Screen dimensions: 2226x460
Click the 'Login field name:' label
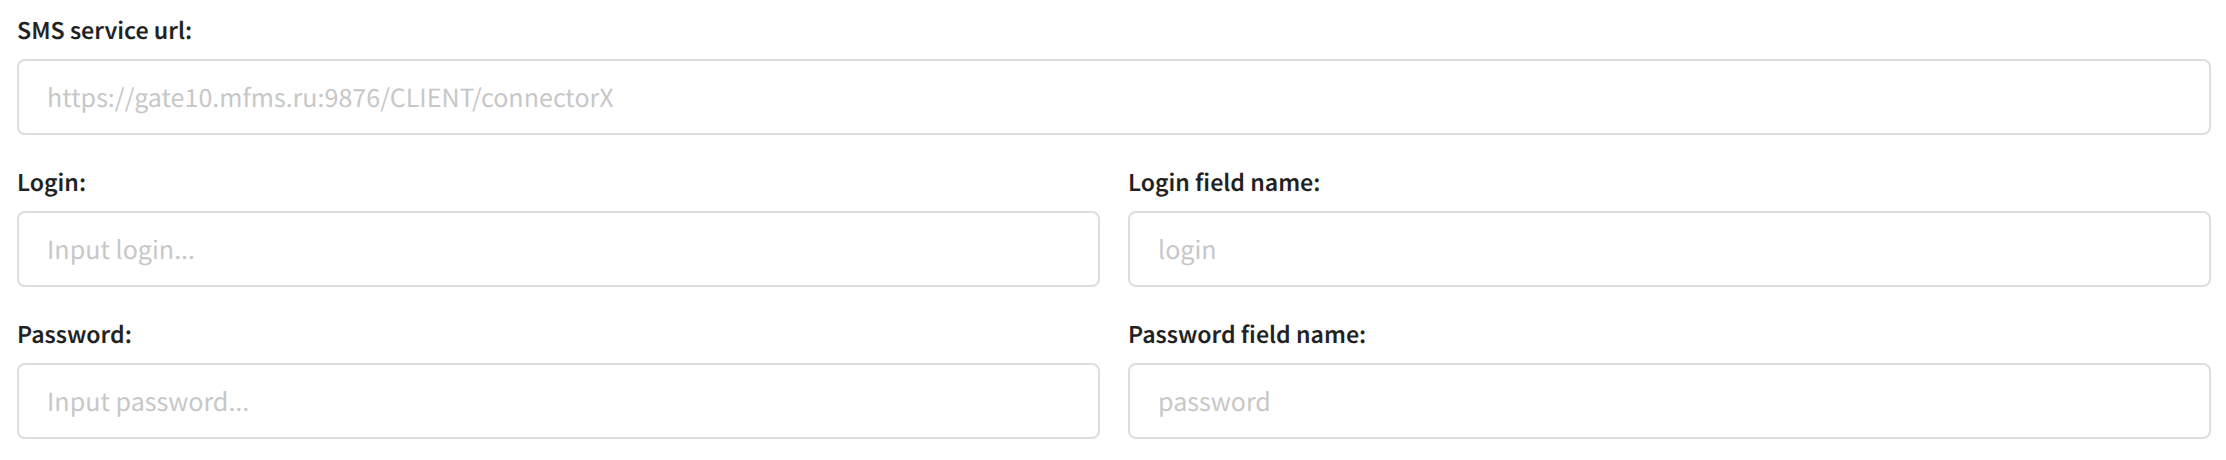click(1223, 183)
